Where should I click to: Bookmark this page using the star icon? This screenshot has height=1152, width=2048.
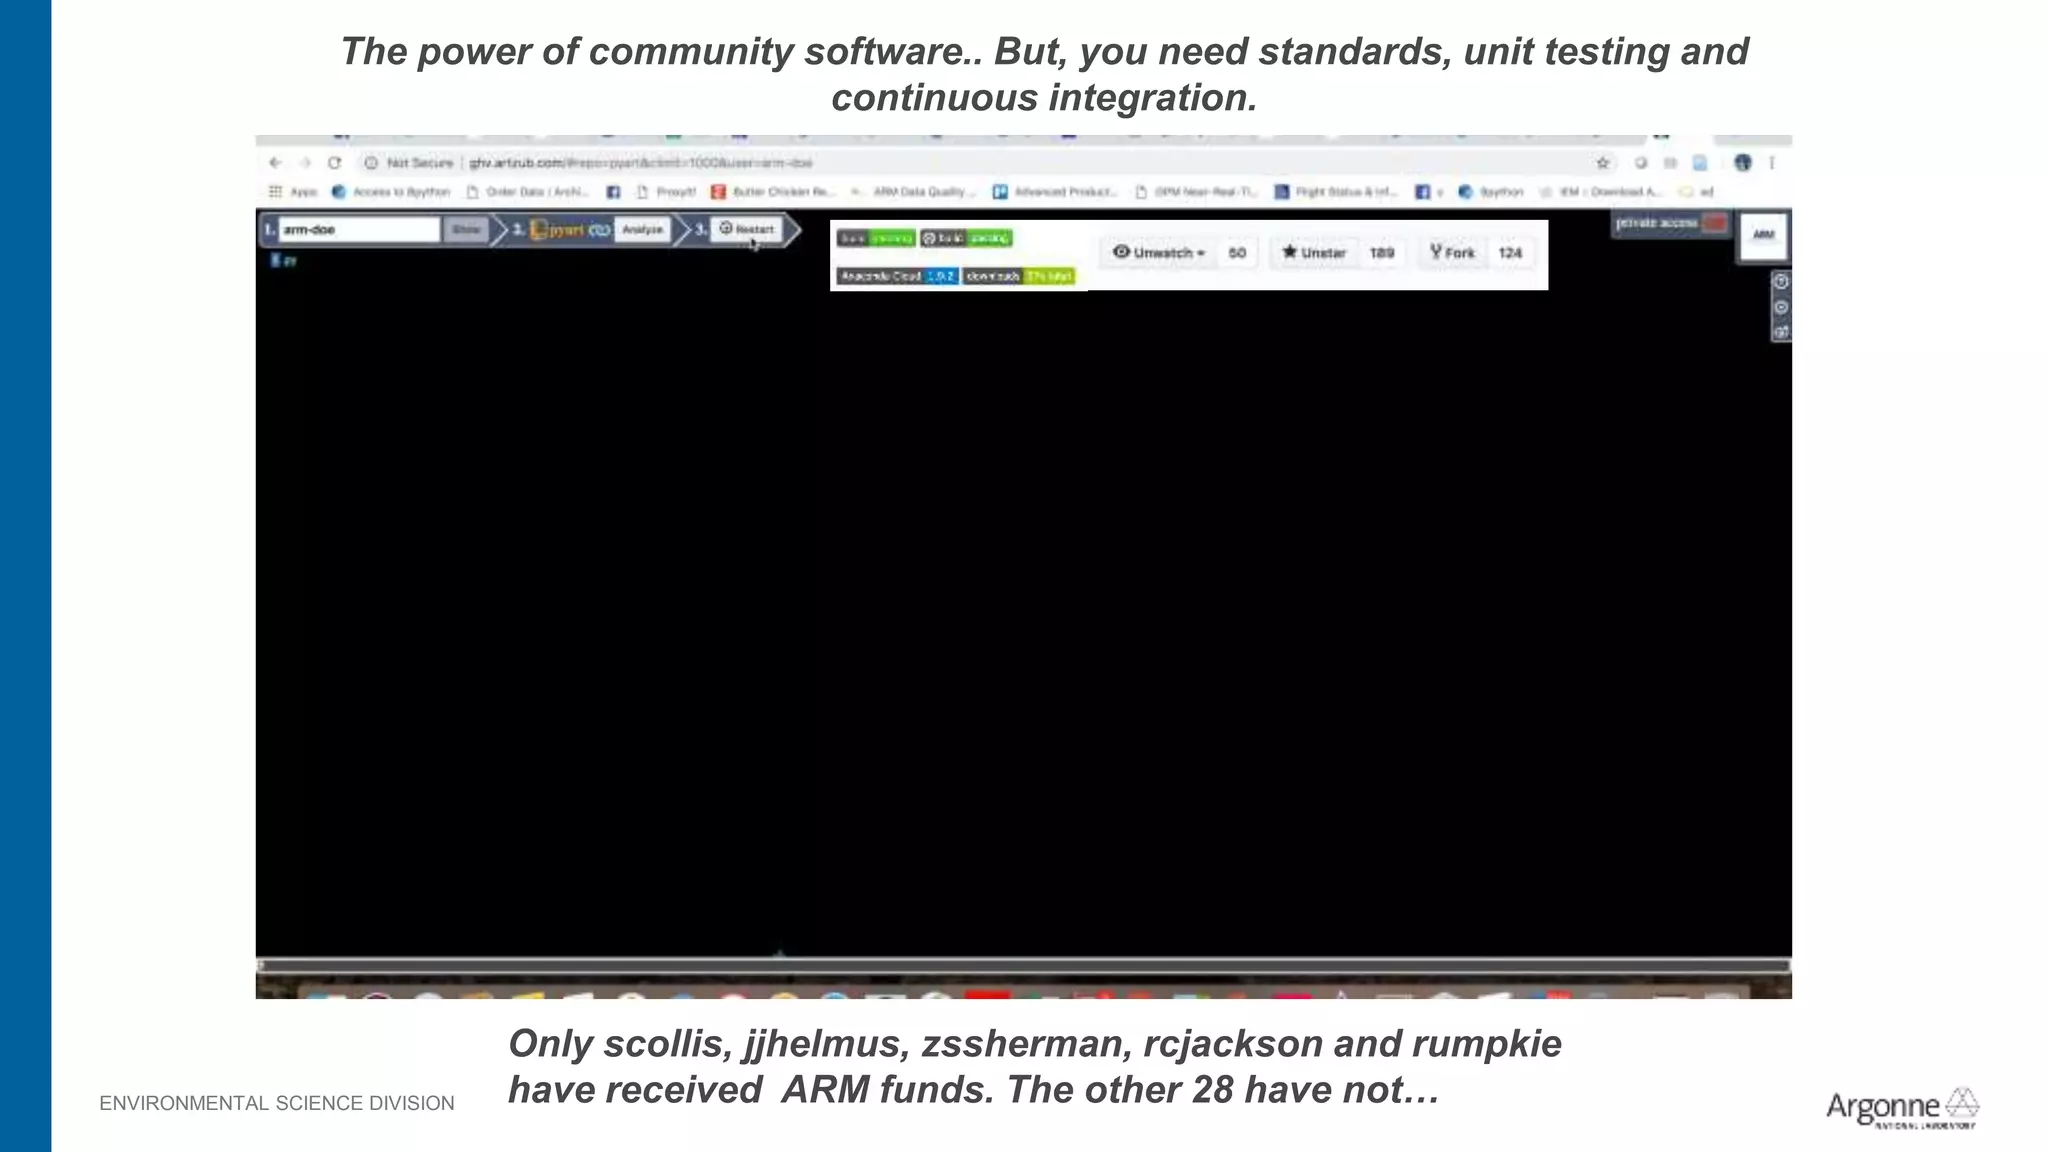click(x=1603, y=163)
